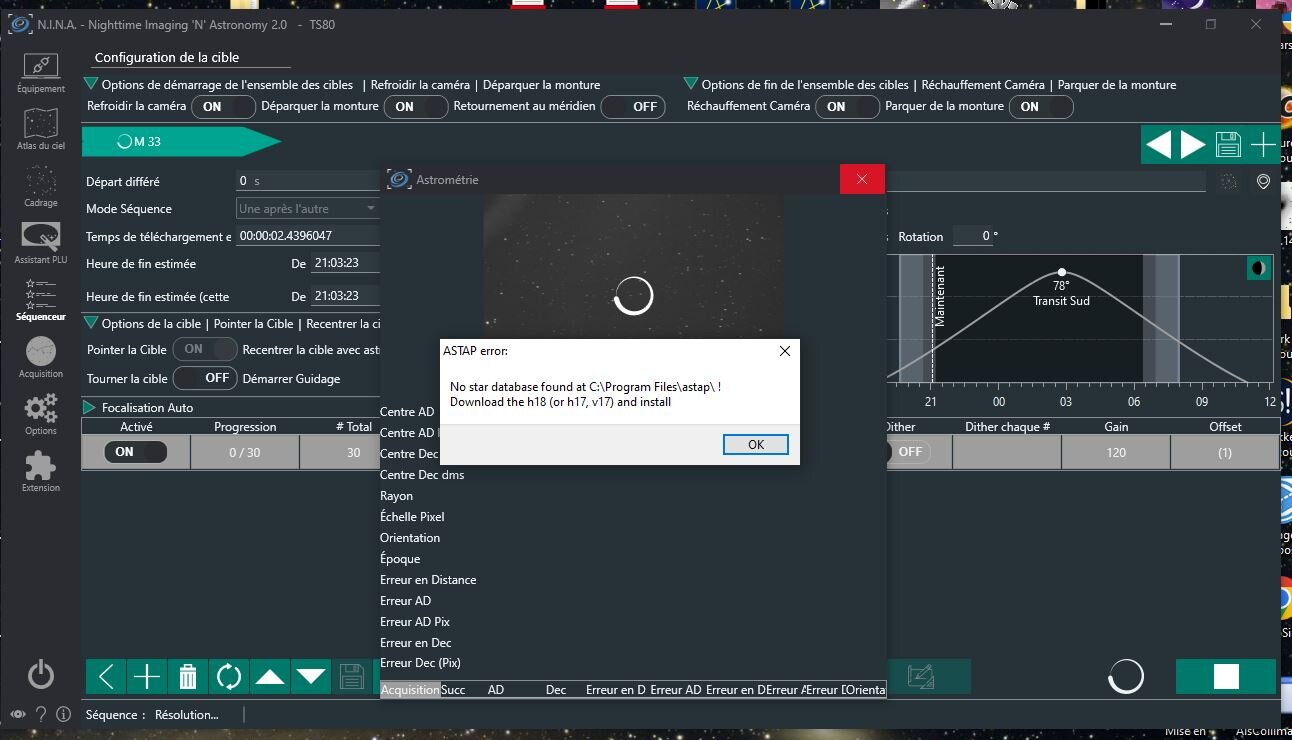
Task: Toggle Pointer la Cible switch
Action: point(205,350)
